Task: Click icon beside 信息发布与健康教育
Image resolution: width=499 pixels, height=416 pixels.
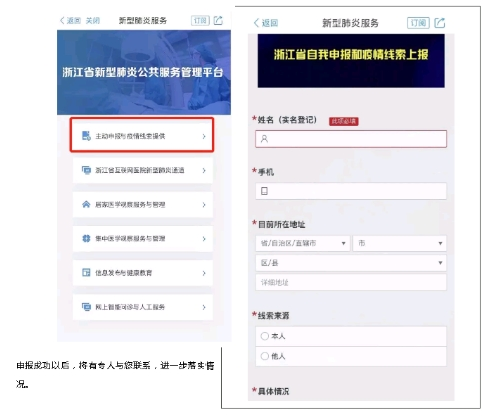Action: point(86,273)
